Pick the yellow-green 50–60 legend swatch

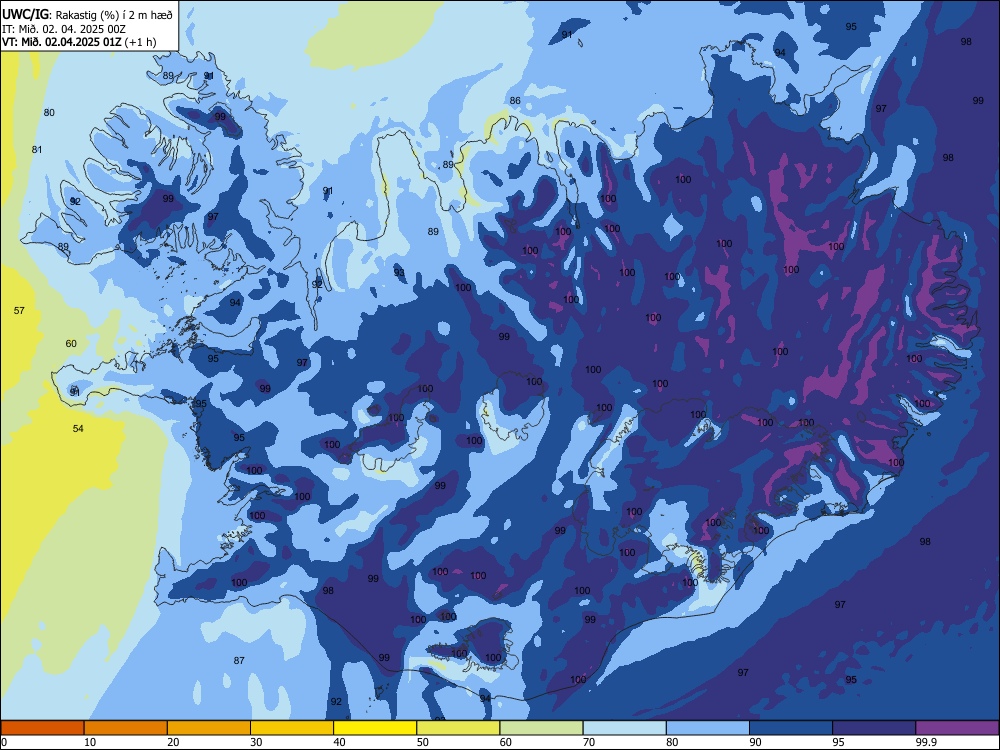[459, 728]
